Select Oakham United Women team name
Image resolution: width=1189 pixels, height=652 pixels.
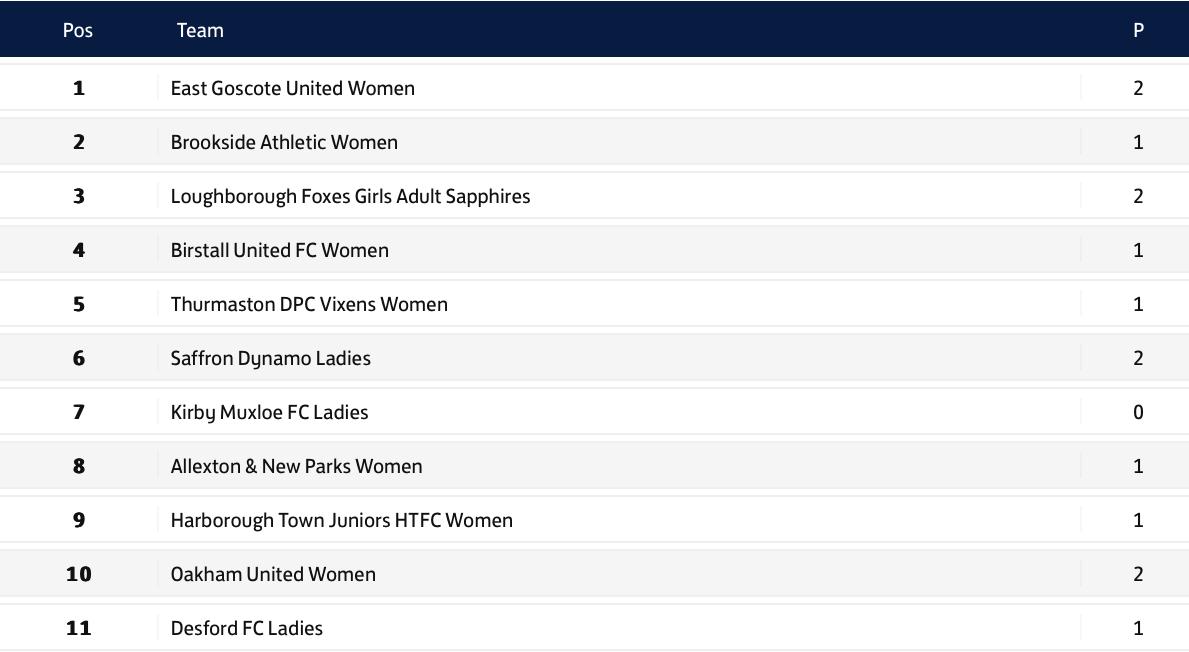[273, 574]
